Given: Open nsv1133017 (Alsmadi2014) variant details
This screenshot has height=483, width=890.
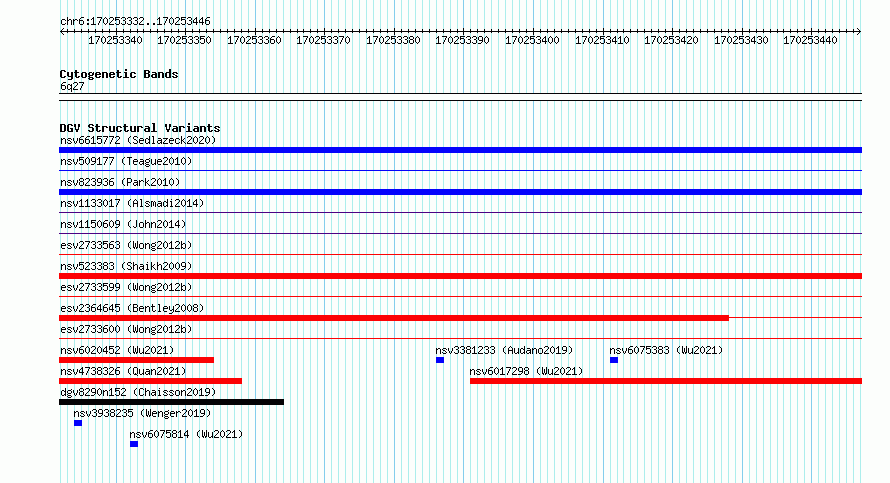Looking at the screenshot, I should pyautogui.click(x=132, y=203).
